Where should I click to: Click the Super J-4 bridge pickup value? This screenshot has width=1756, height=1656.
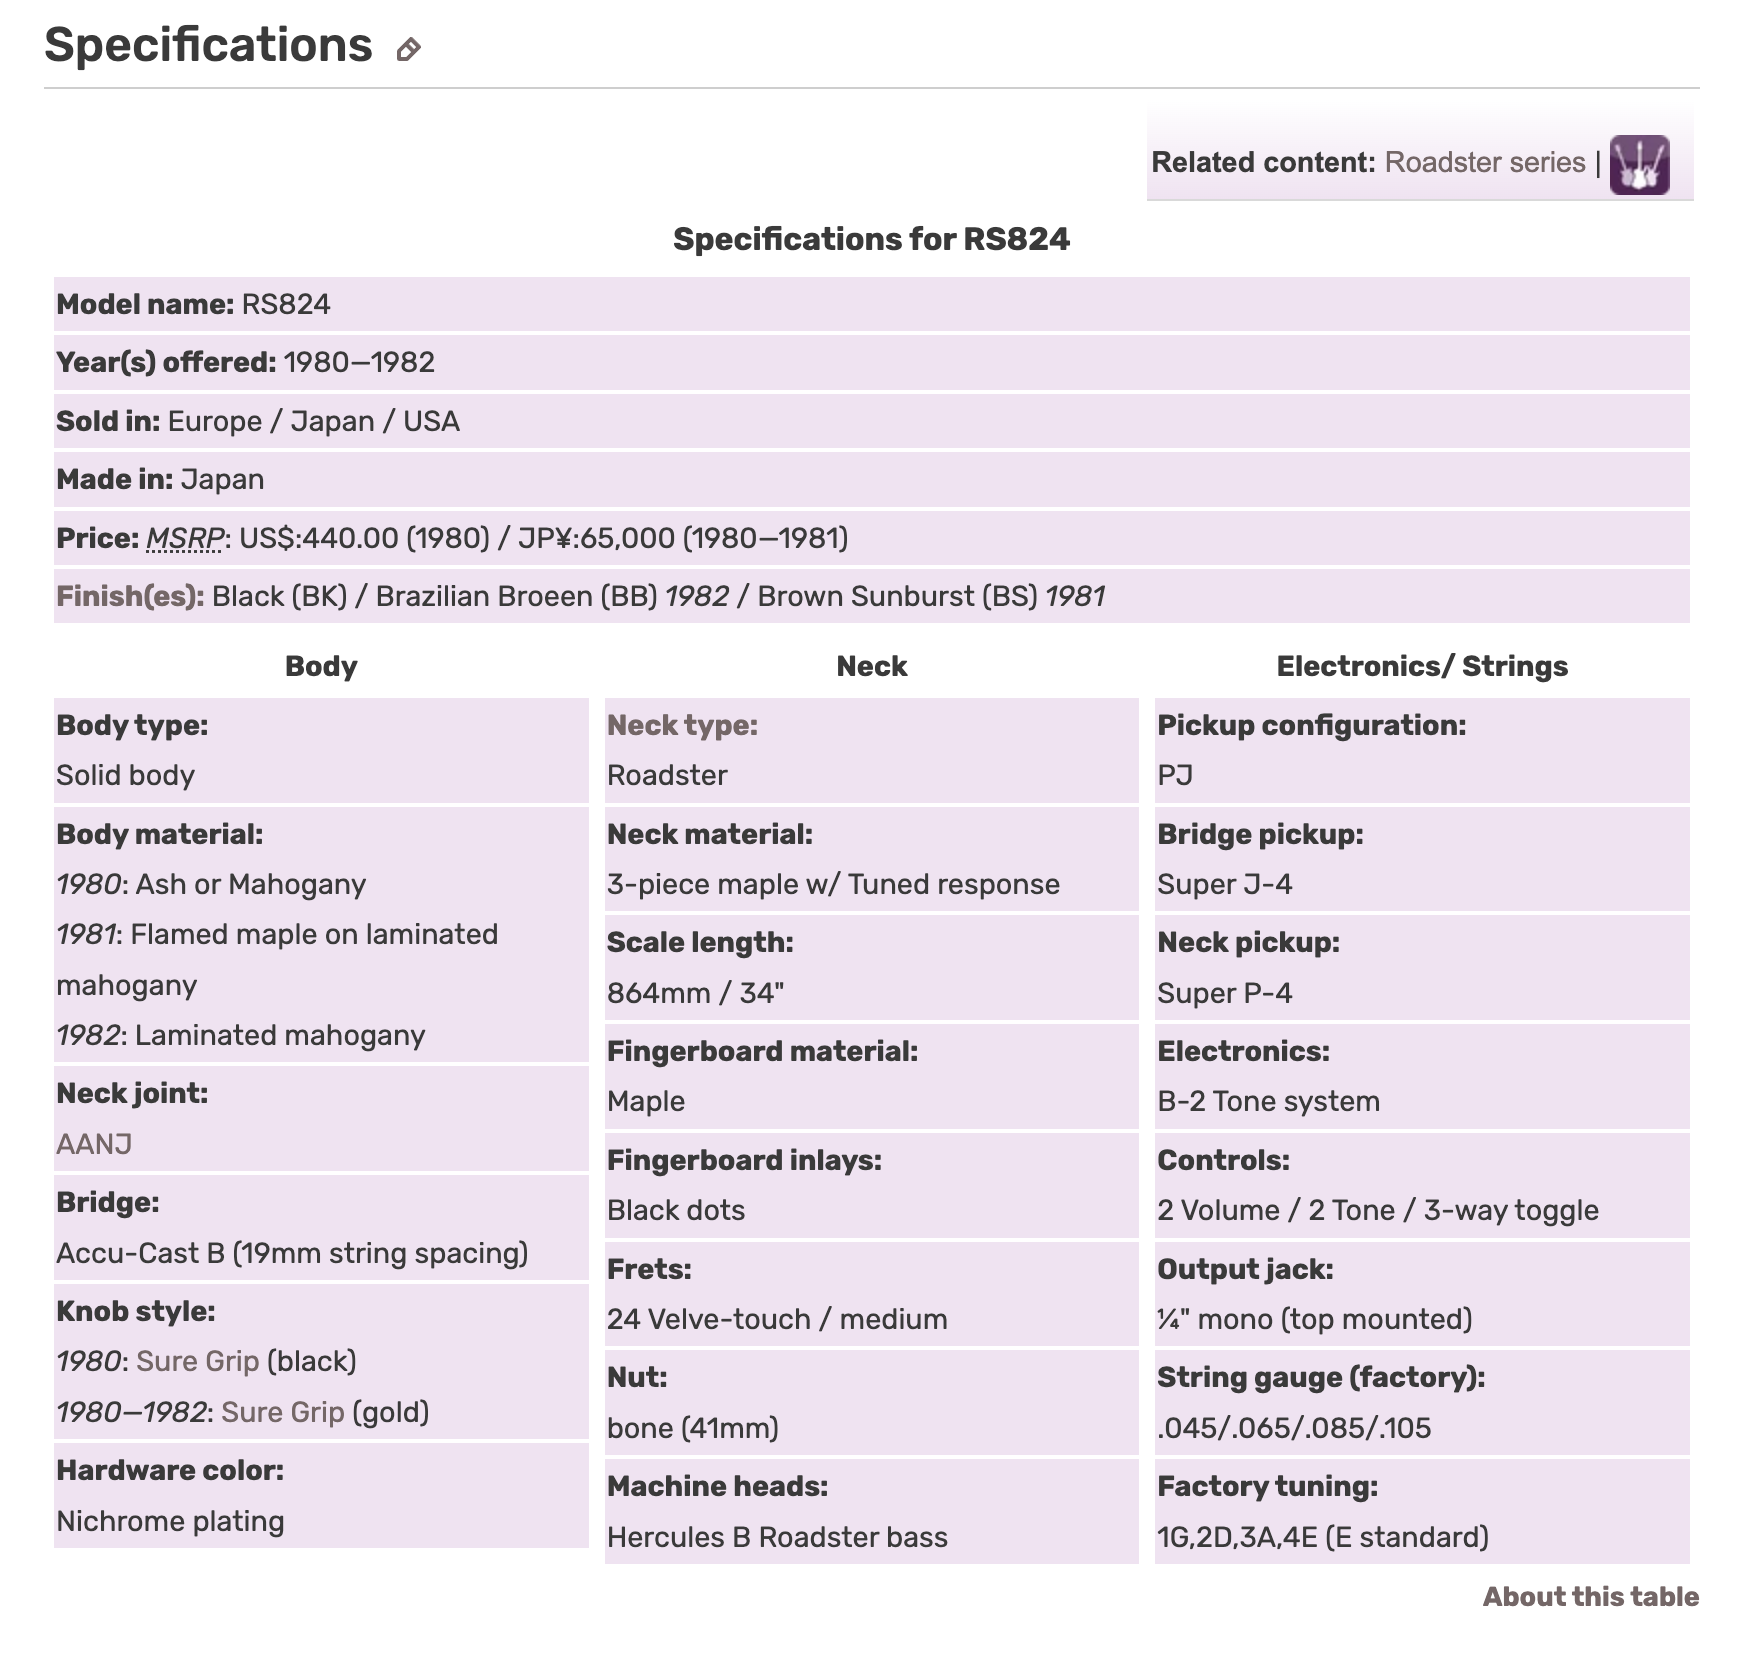coord(1224,884)
